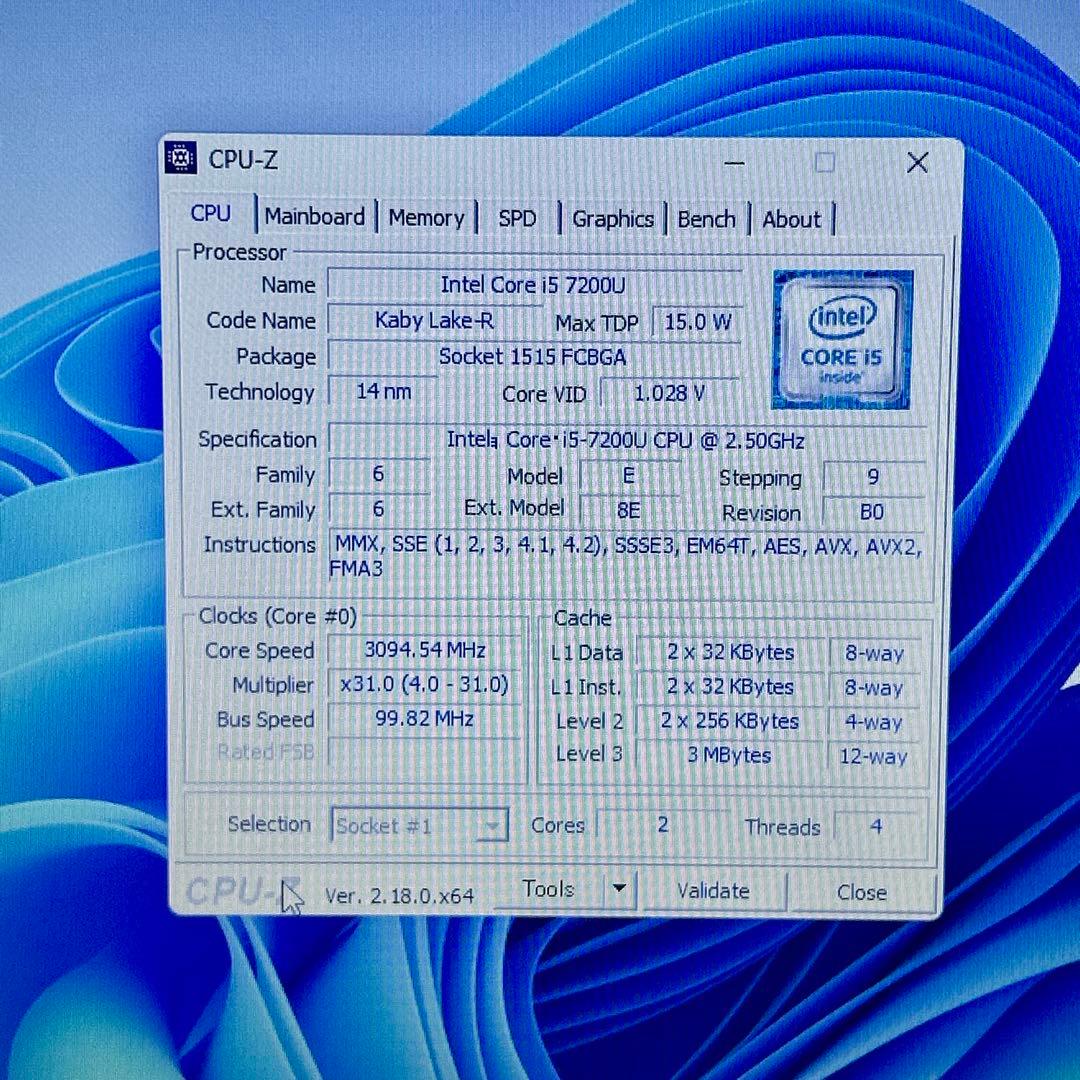1080x1080 pixels.
Task: Click the Code Name value 'Kaby Lake-R'
Action: click(435, 320)
